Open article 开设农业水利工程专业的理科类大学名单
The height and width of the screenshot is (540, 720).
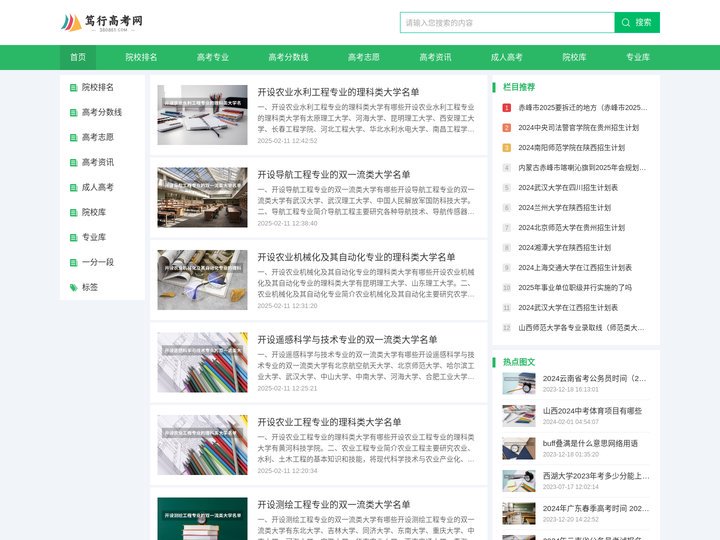tap(338, 92)
